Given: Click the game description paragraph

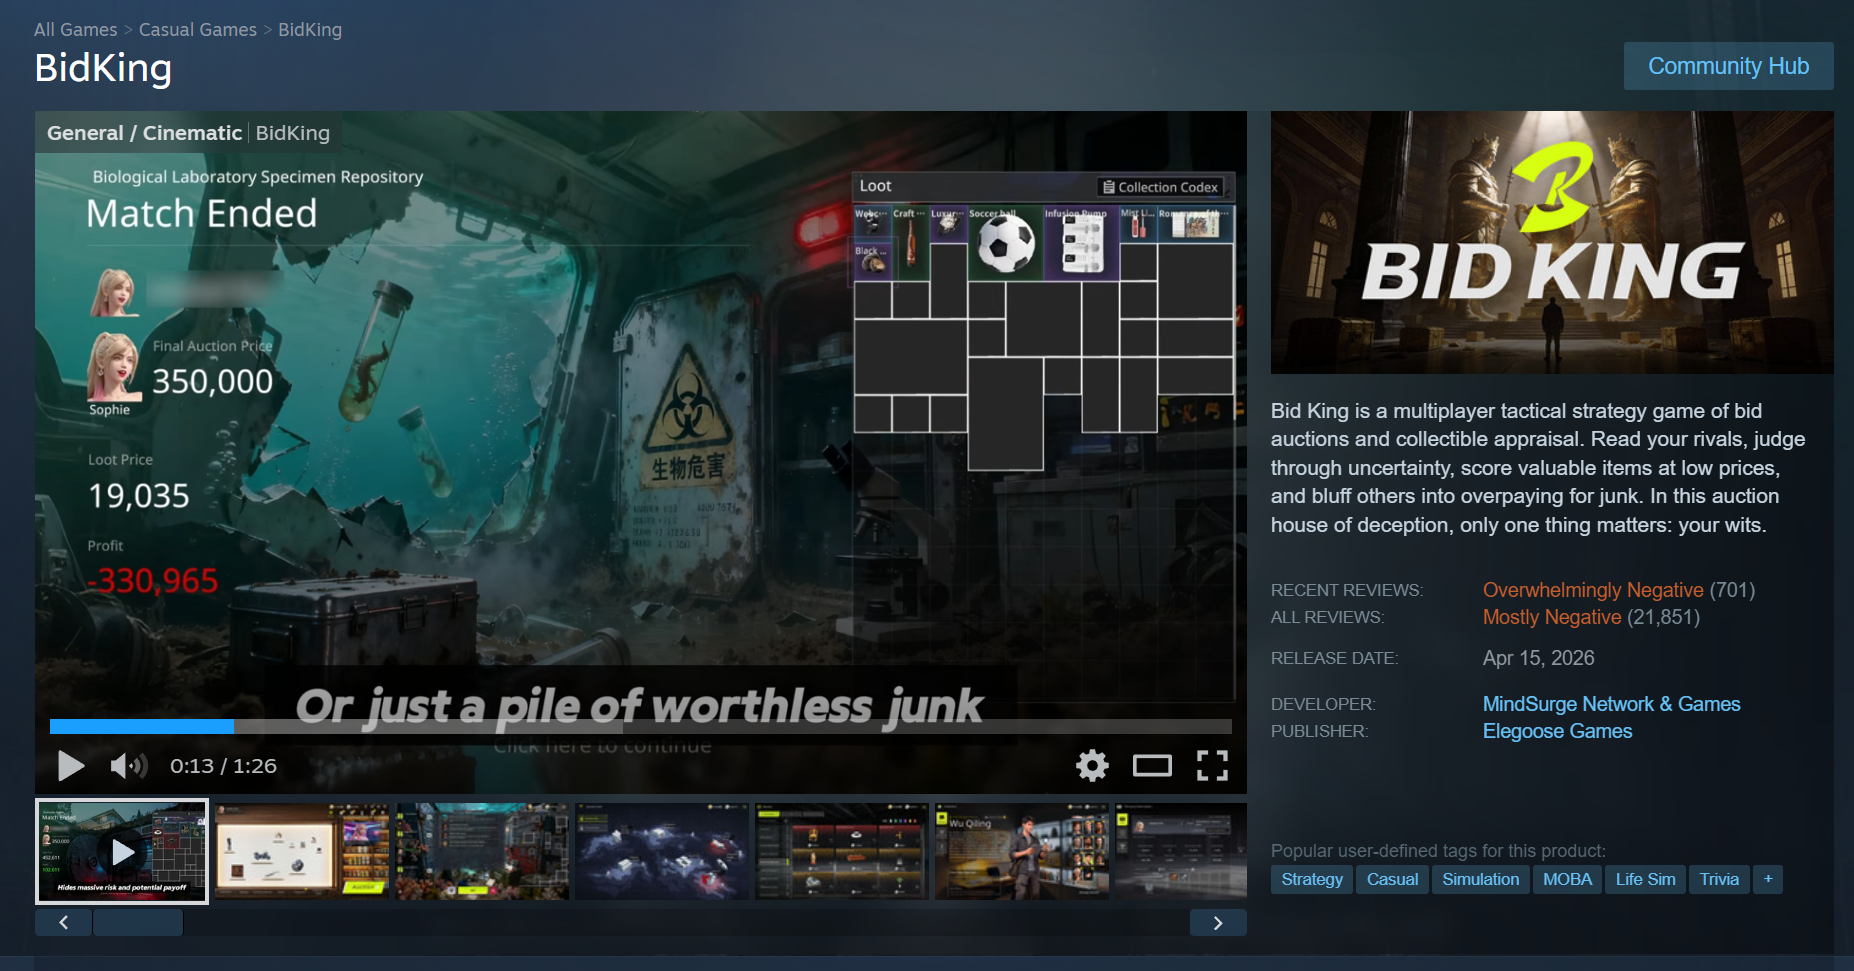Looking at the screenshot, I should [1538, 468].
